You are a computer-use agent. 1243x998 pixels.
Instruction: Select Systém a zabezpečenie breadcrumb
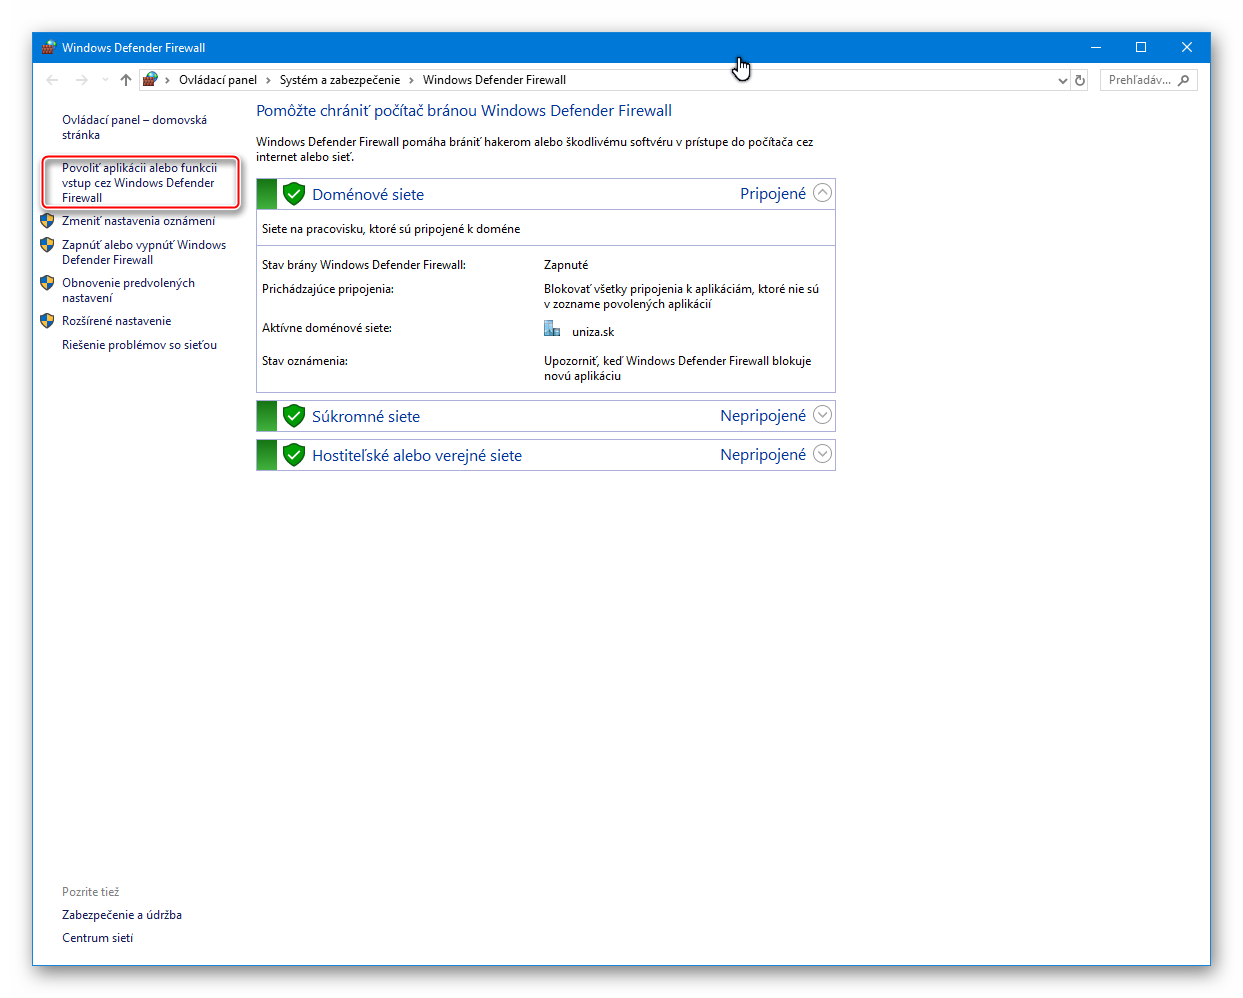(339, 80)
